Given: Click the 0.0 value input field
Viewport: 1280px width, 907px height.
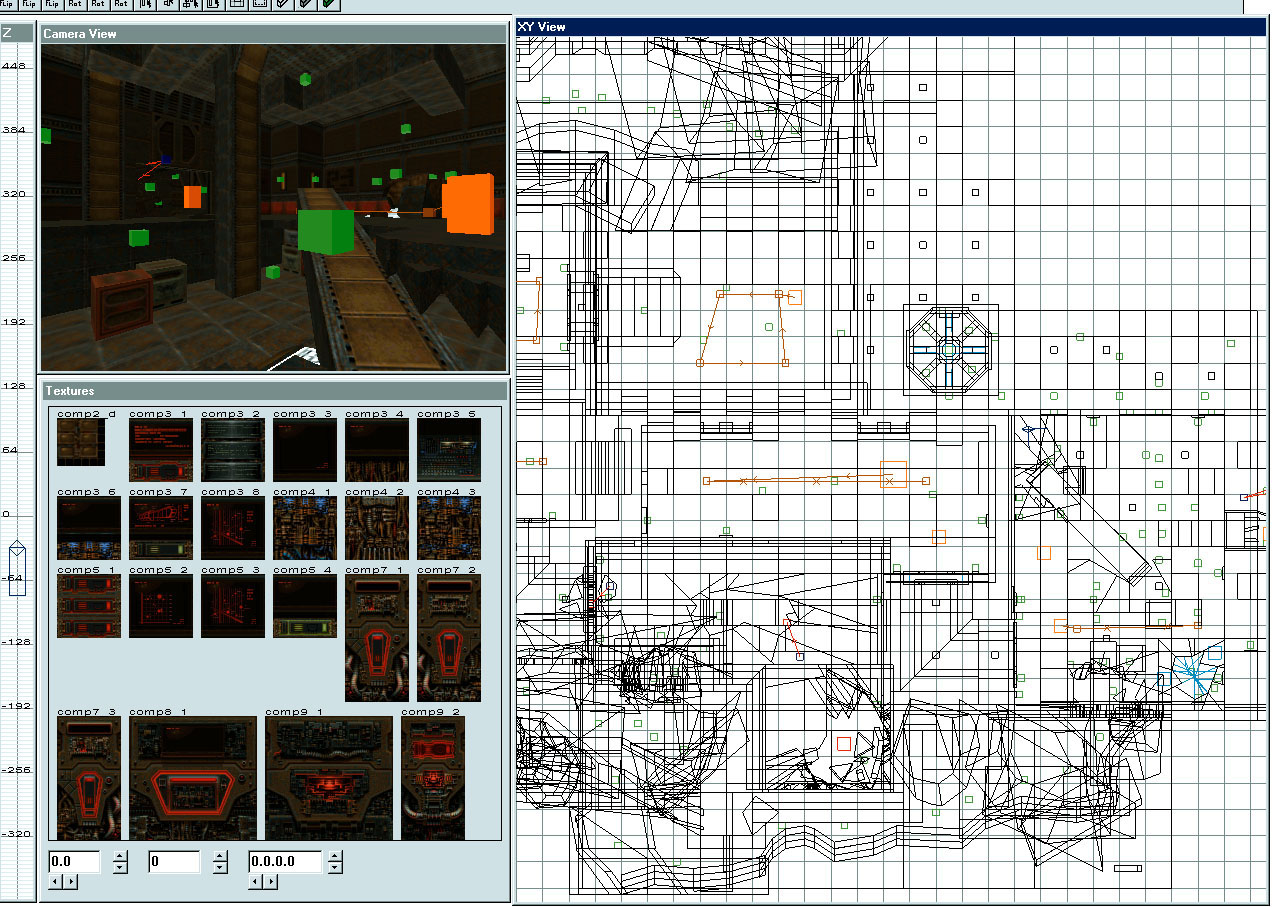Looking at the screenshot, I should pos(75,861).
